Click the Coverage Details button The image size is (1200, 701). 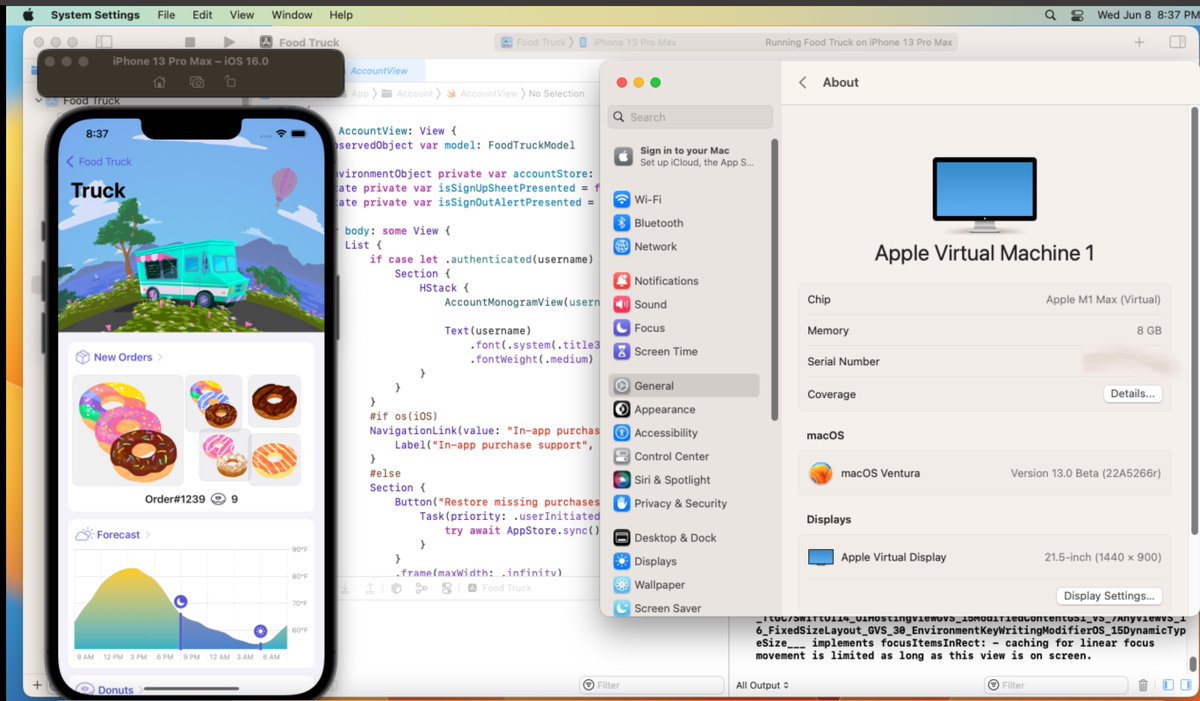pyautogui.click(x=1133, y=394)
